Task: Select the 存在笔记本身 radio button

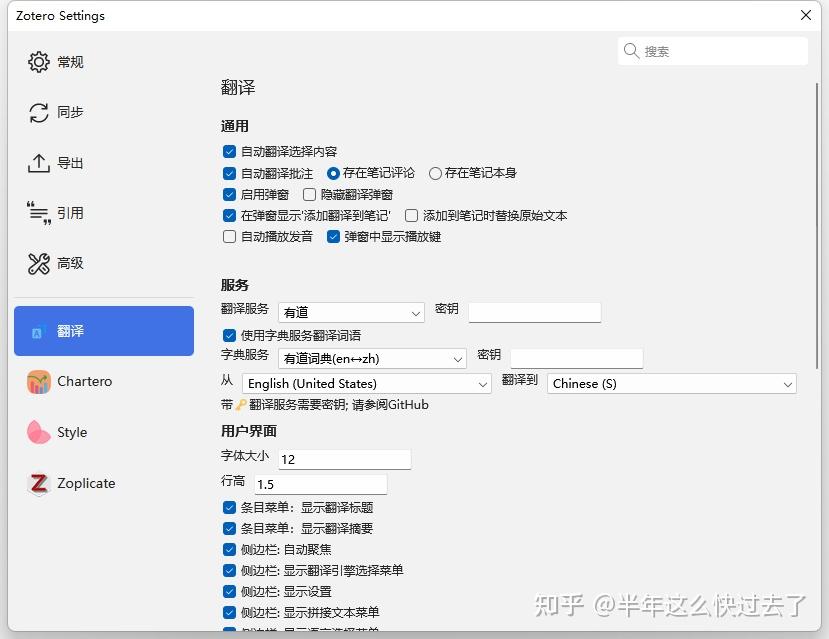Action: pyautogui.click(x=436, y=174)
